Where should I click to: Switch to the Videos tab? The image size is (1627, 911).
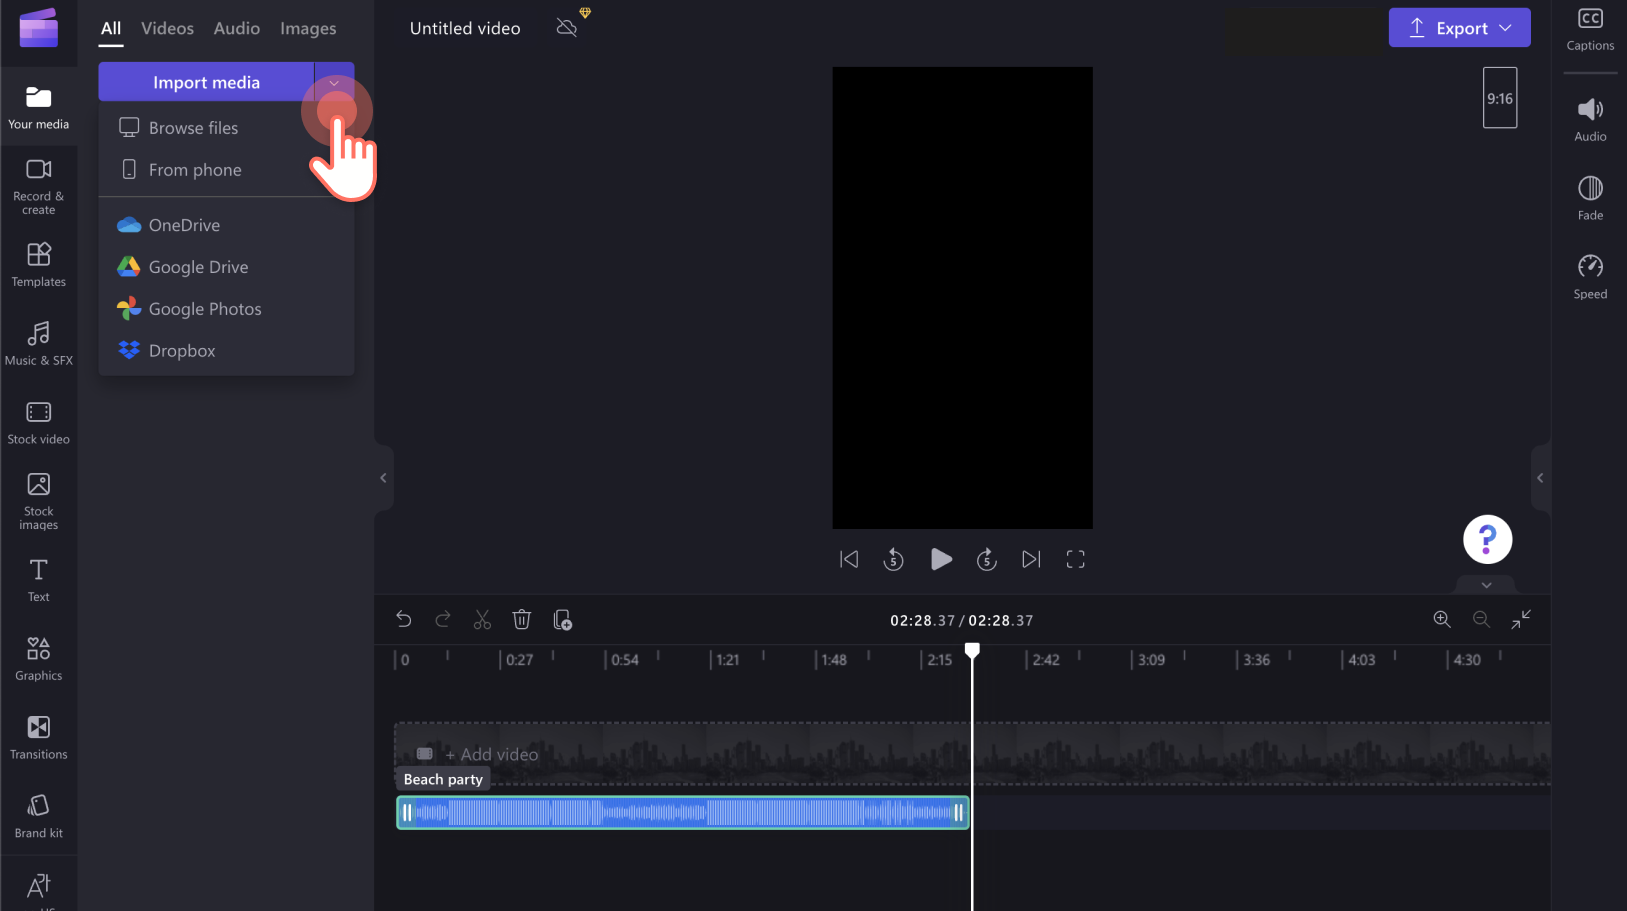tap(167, 29)
